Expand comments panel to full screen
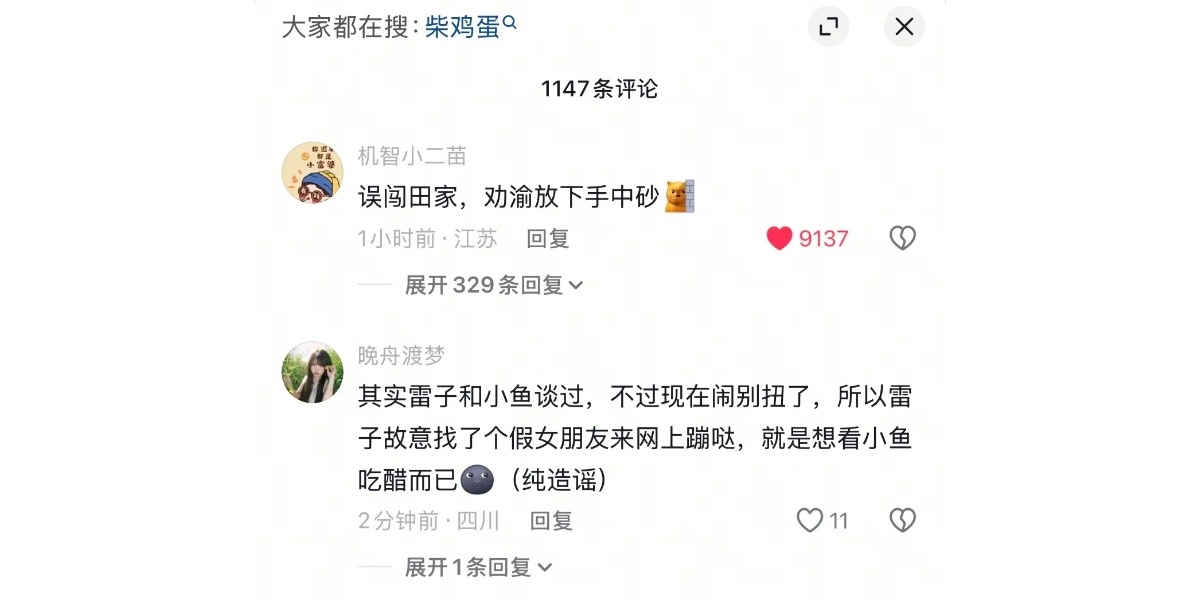Viewport: 1200px width, 600px height. (828, 27)
